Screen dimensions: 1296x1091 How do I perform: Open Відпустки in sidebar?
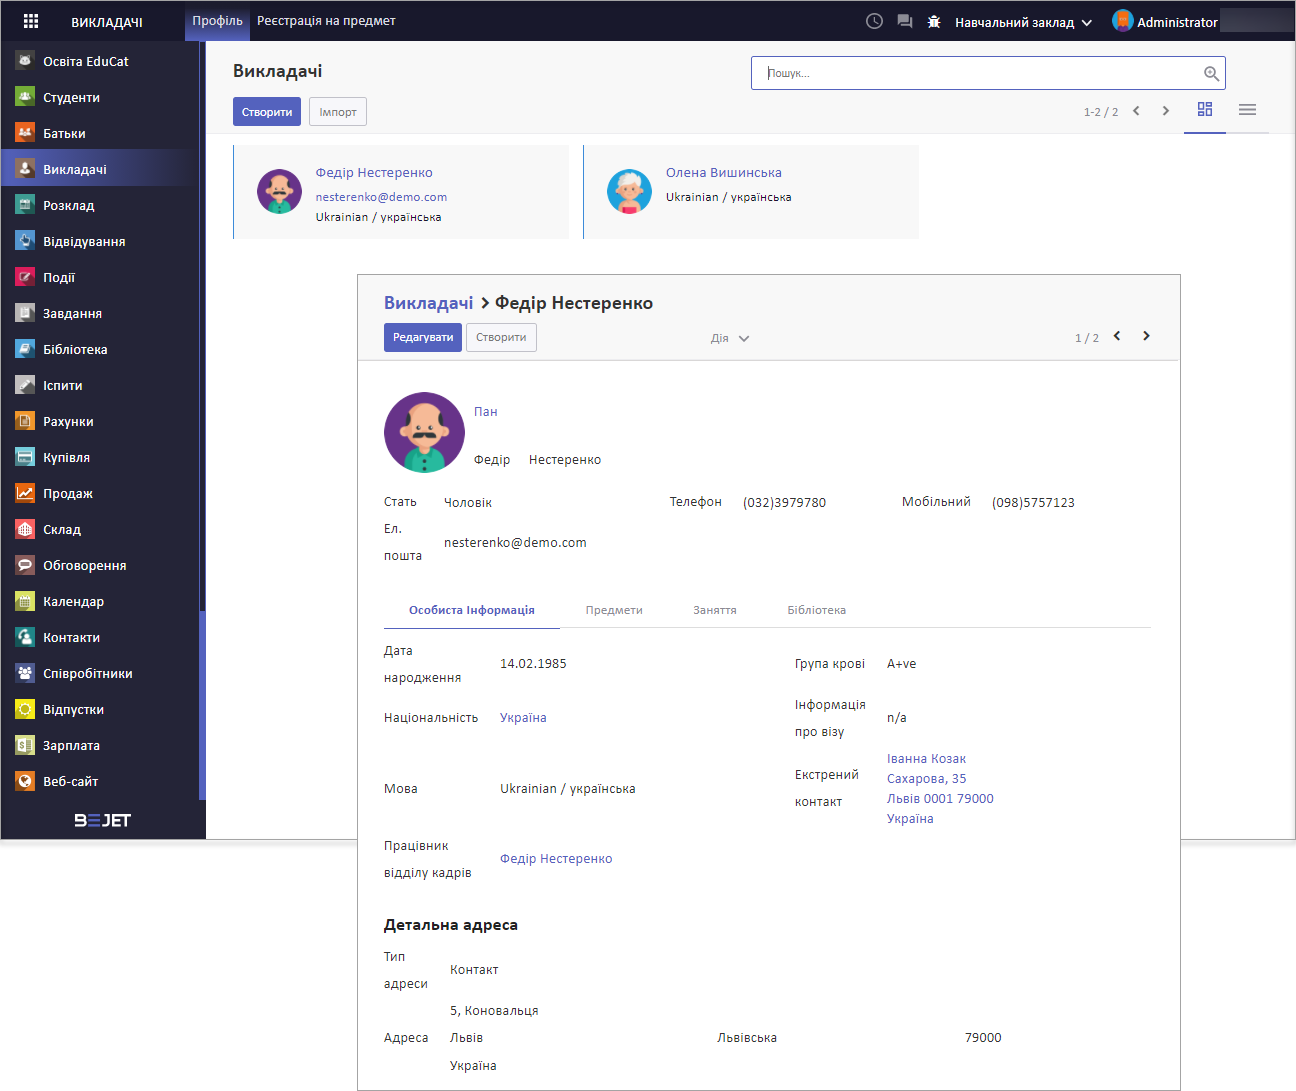100,709
